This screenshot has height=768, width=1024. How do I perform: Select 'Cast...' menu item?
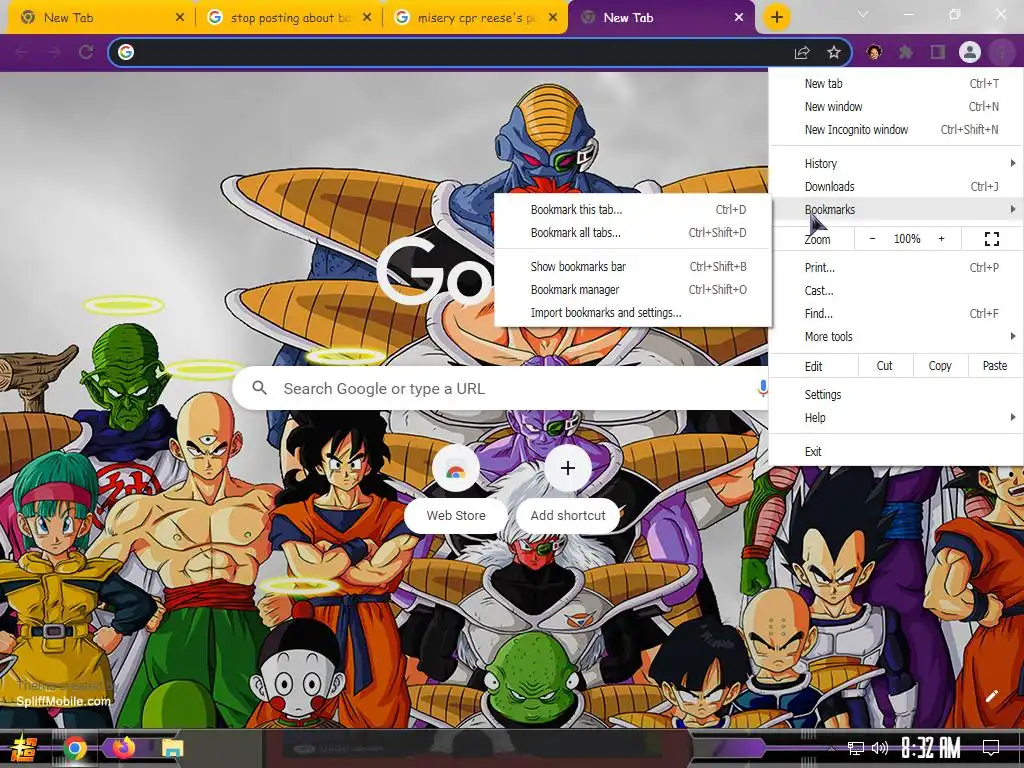(x=896, y=291)
